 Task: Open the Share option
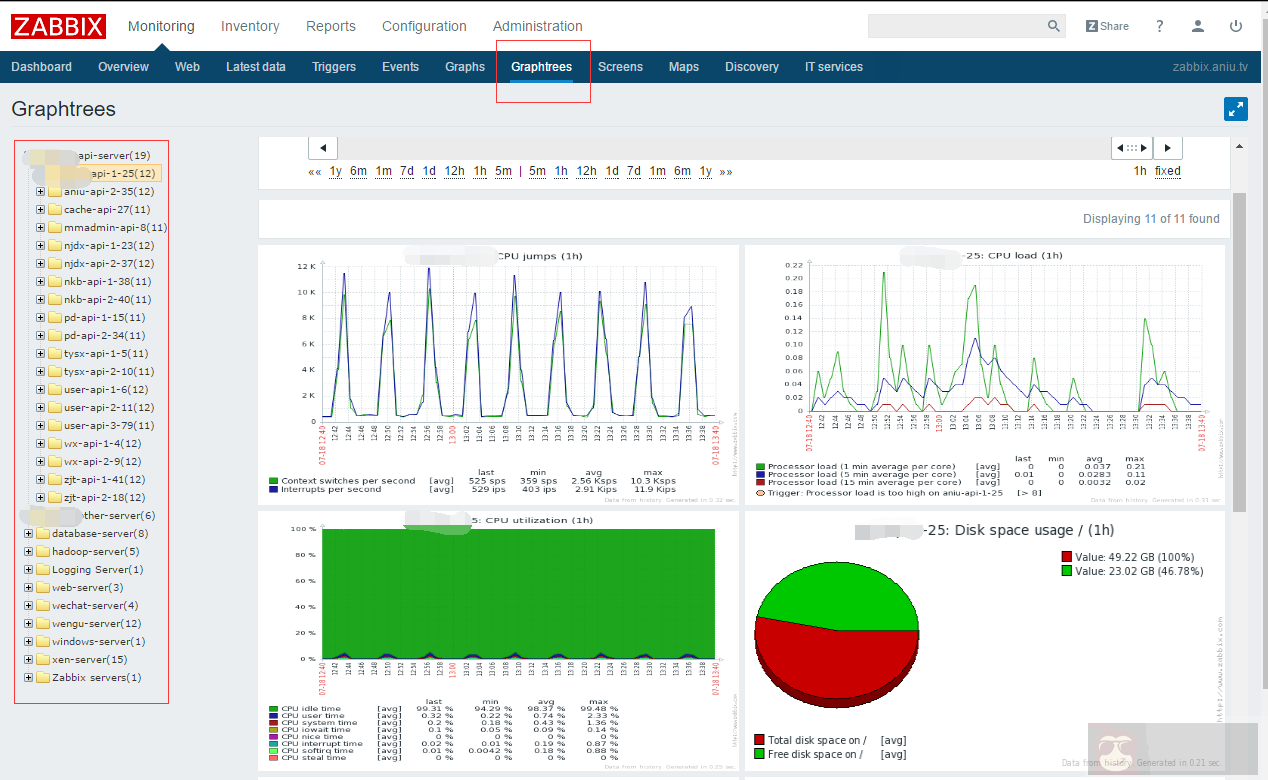pos(1107,25)
